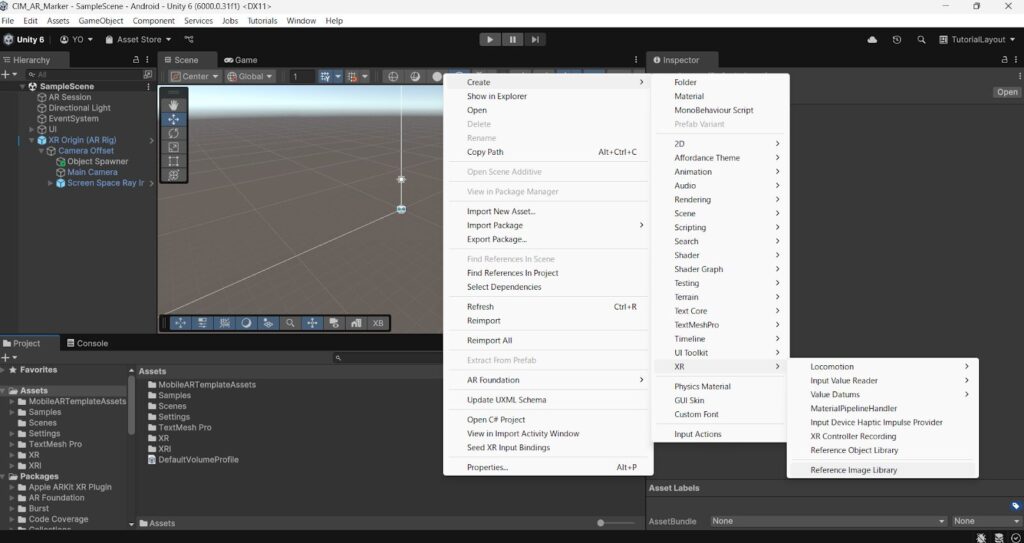Click the Project panel search field

pyautogui.click(x=390, y=358)
